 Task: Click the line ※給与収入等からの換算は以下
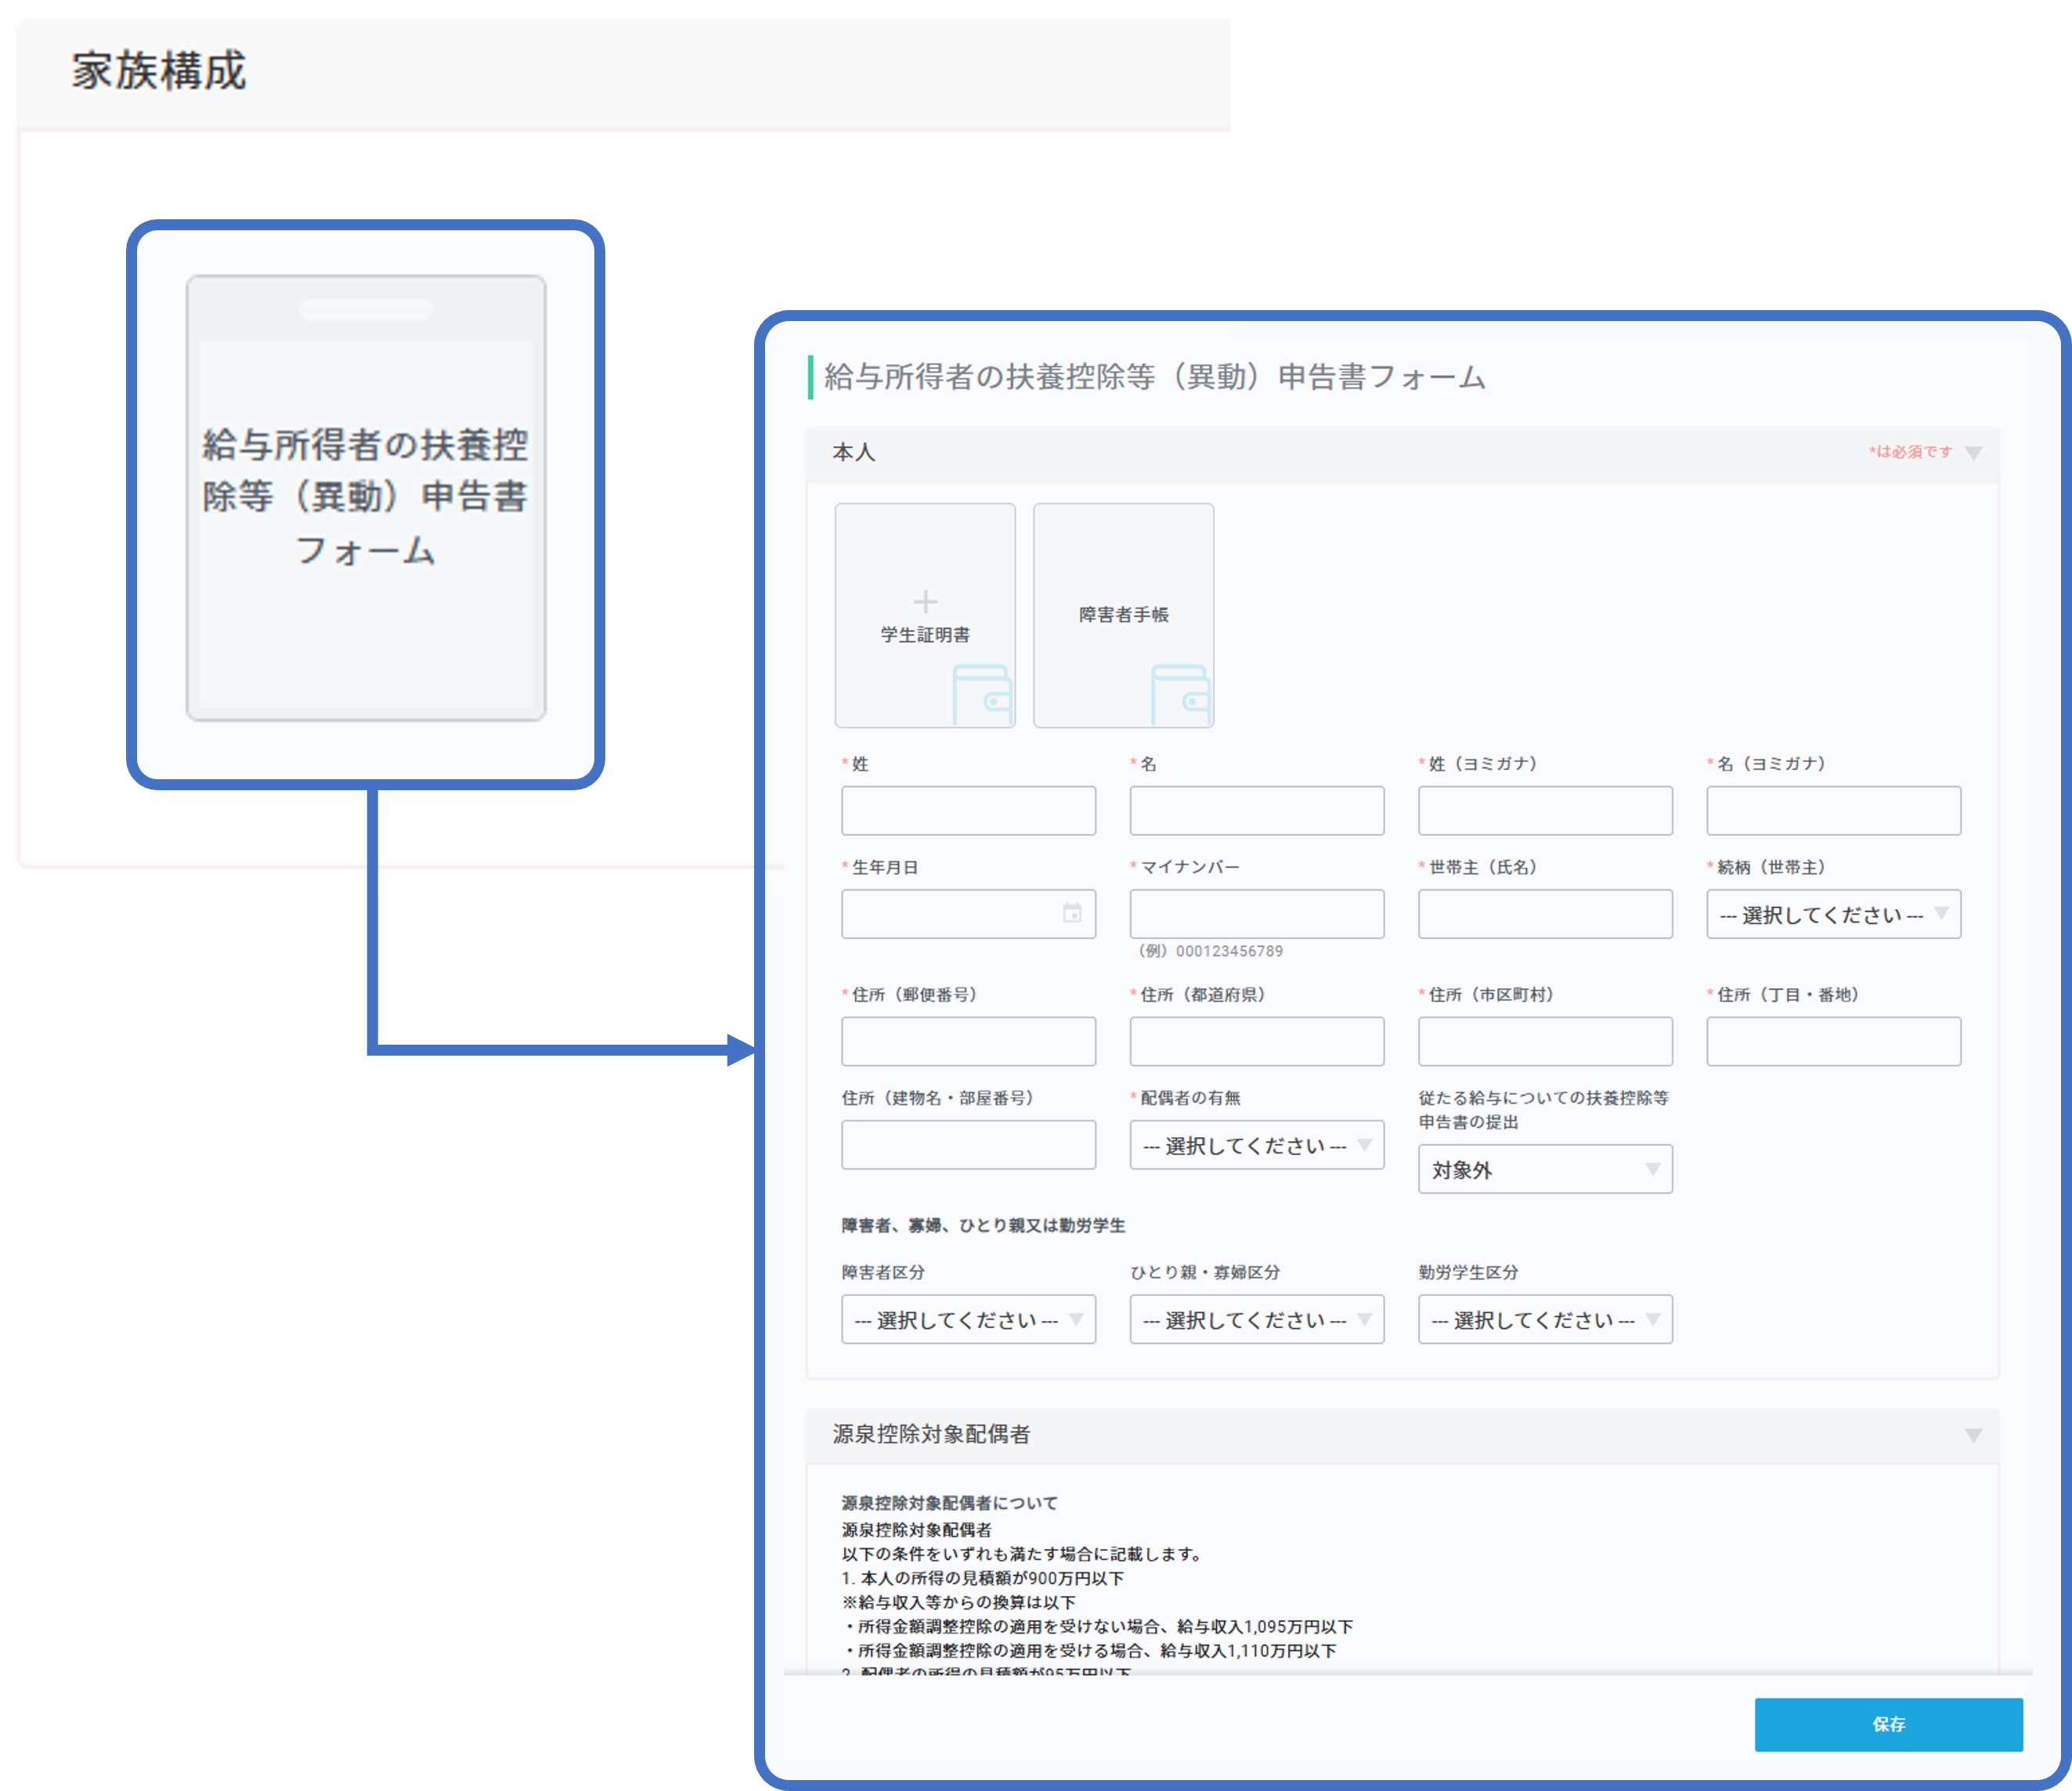tap(958, 1602)
